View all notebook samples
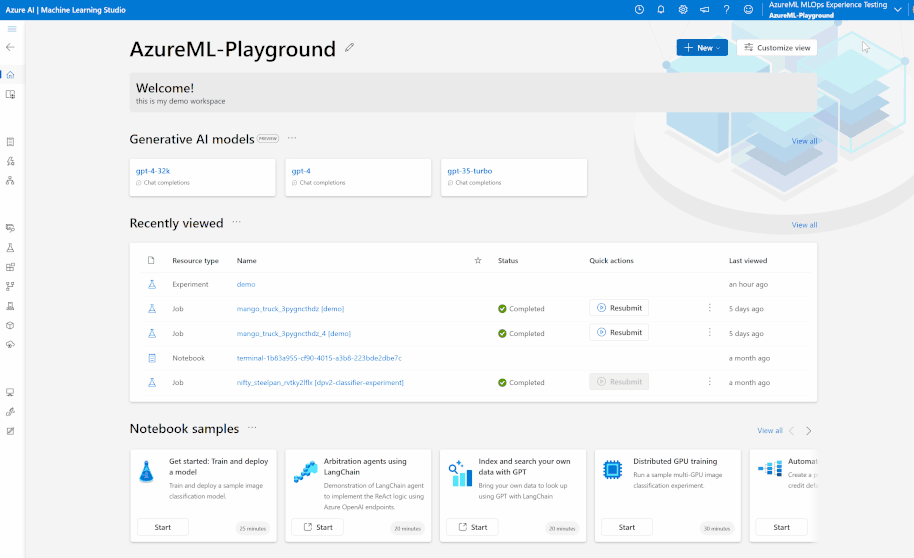 (x=769, y=431)
